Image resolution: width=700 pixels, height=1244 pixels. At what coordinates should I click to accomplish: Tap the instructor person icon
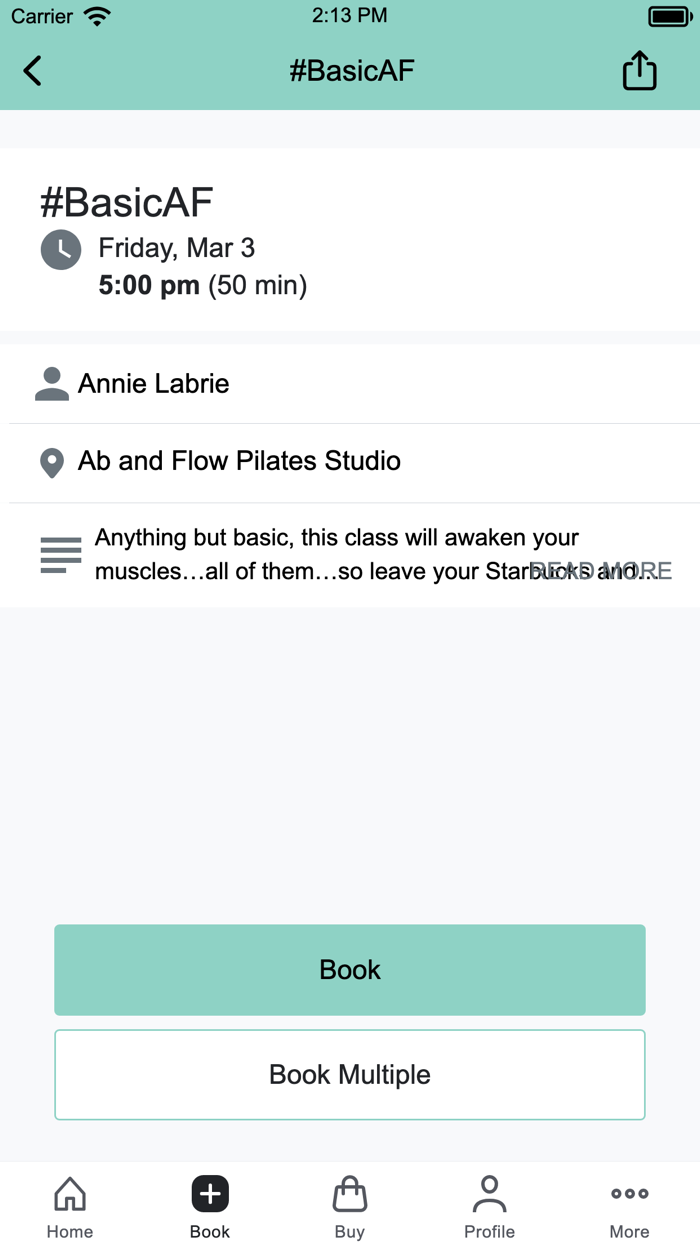(51, 383)
